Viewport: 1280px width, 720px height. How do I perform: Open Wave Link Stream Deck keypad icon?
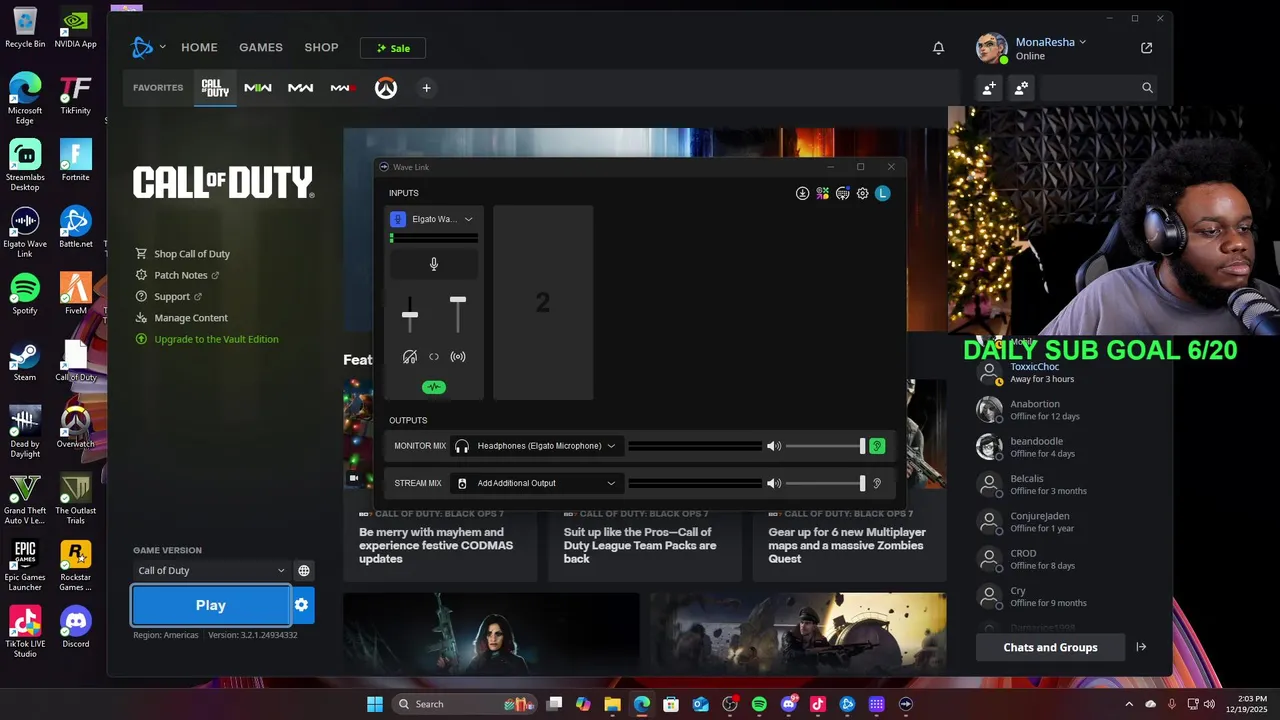(x=842, y=193)
